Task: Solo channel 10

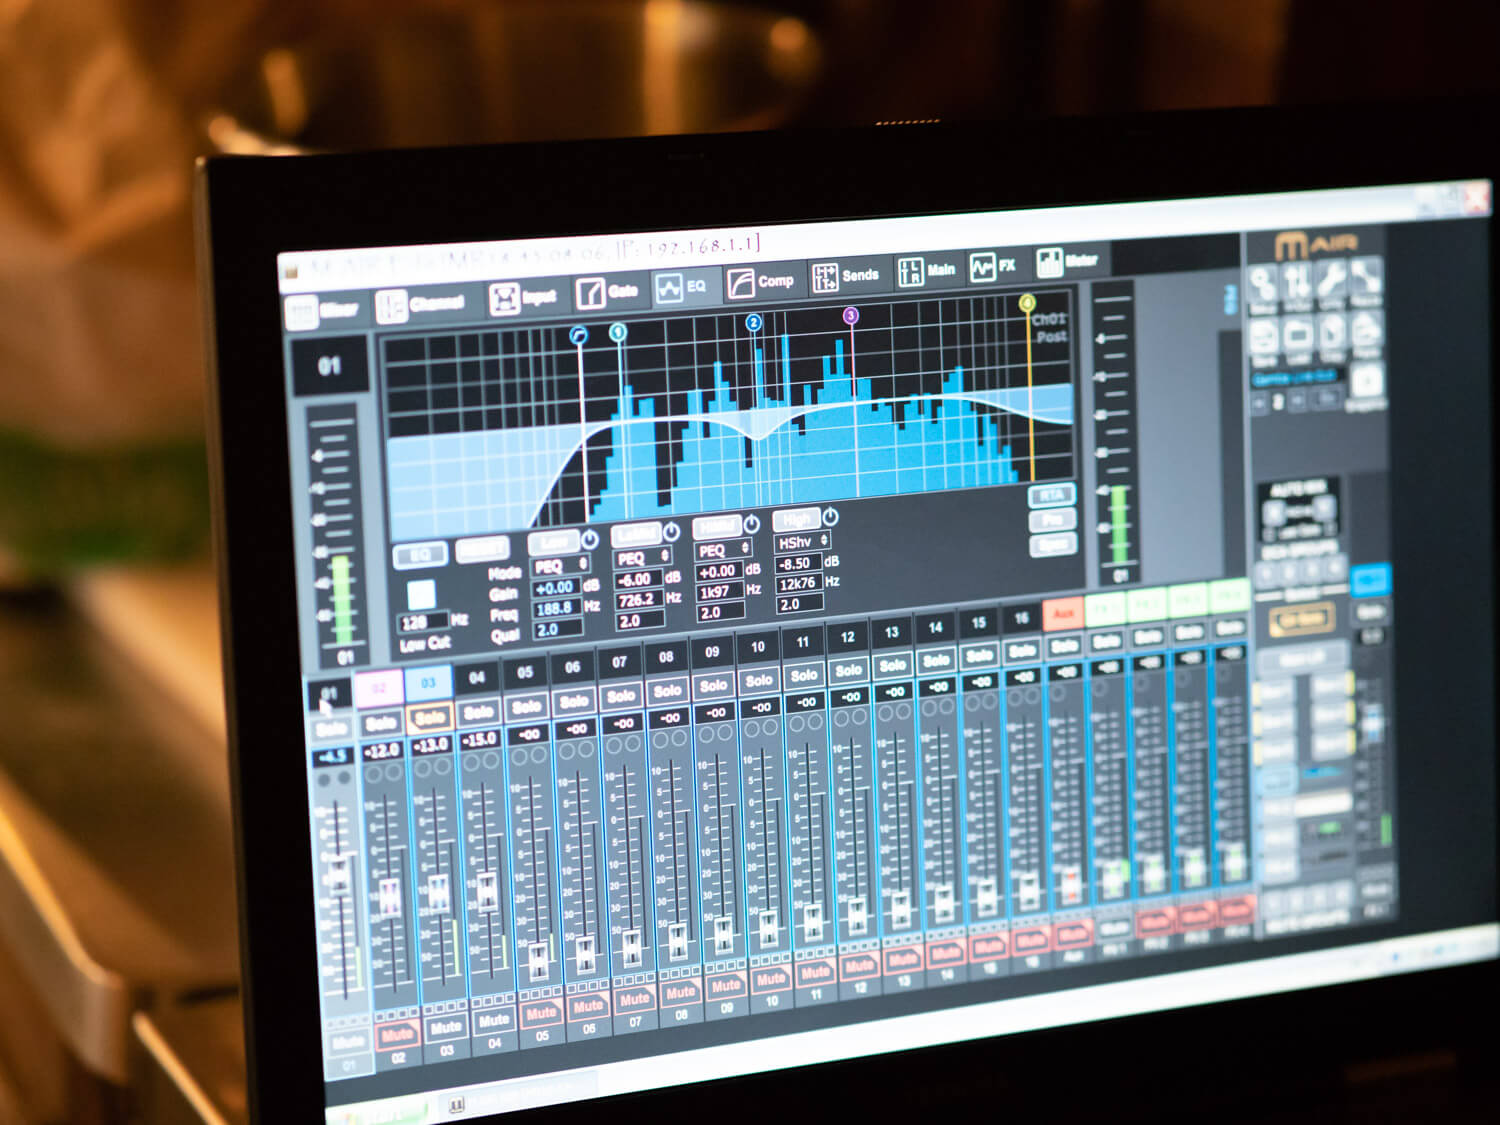Action: 759,681
